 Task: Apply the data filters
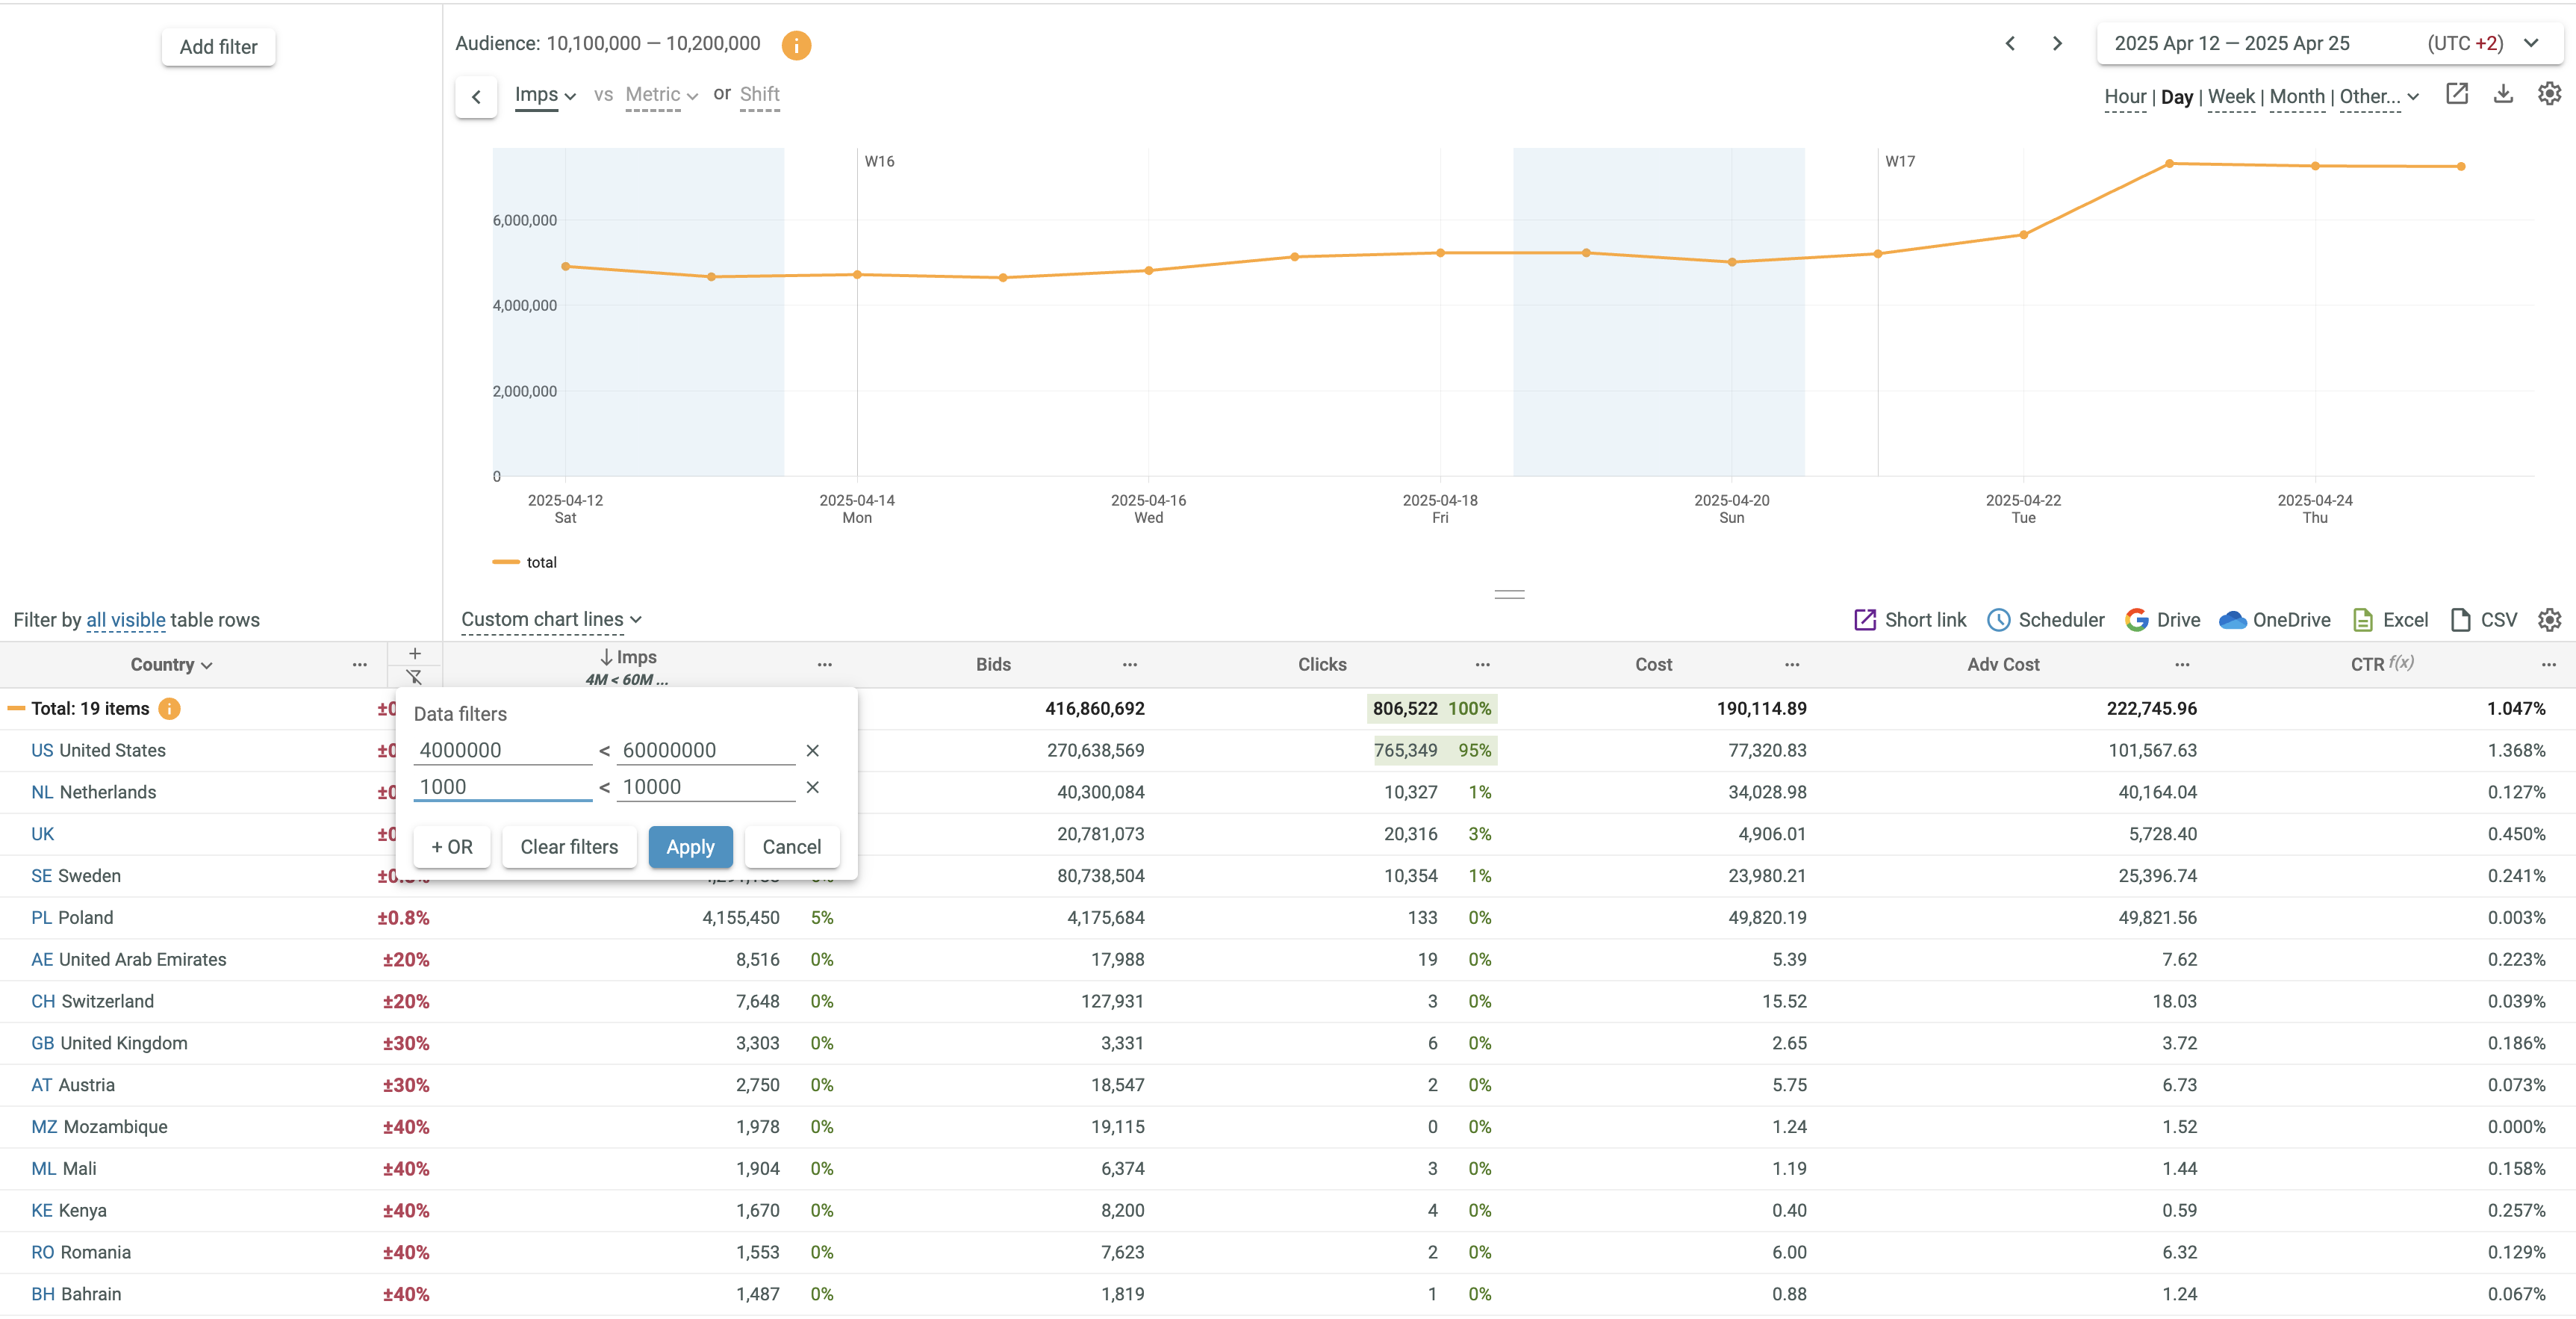pos(690,847)
